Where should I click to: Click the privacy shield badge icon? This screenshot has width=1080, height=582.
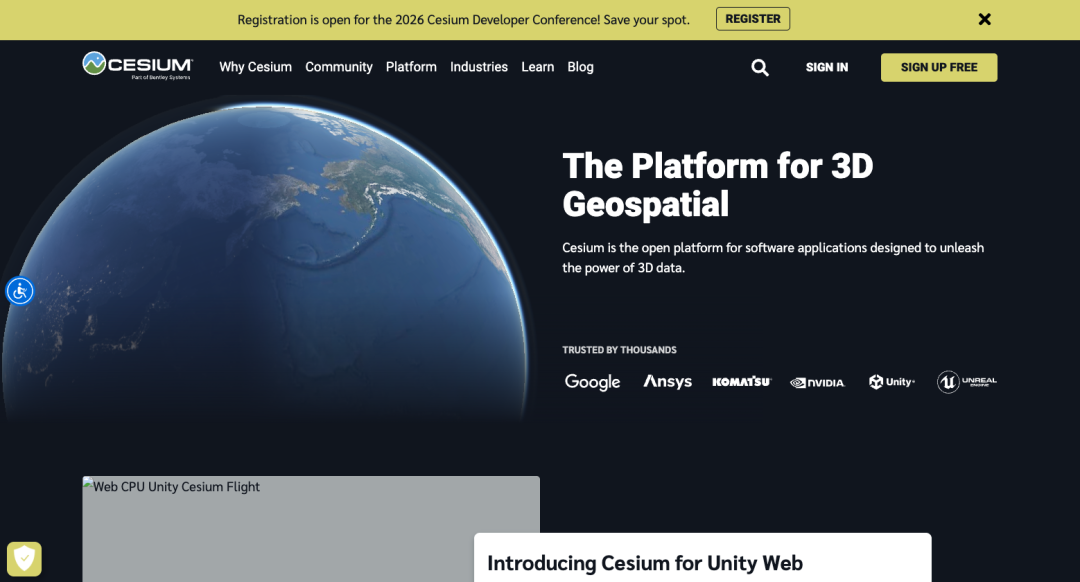point(24,559)
